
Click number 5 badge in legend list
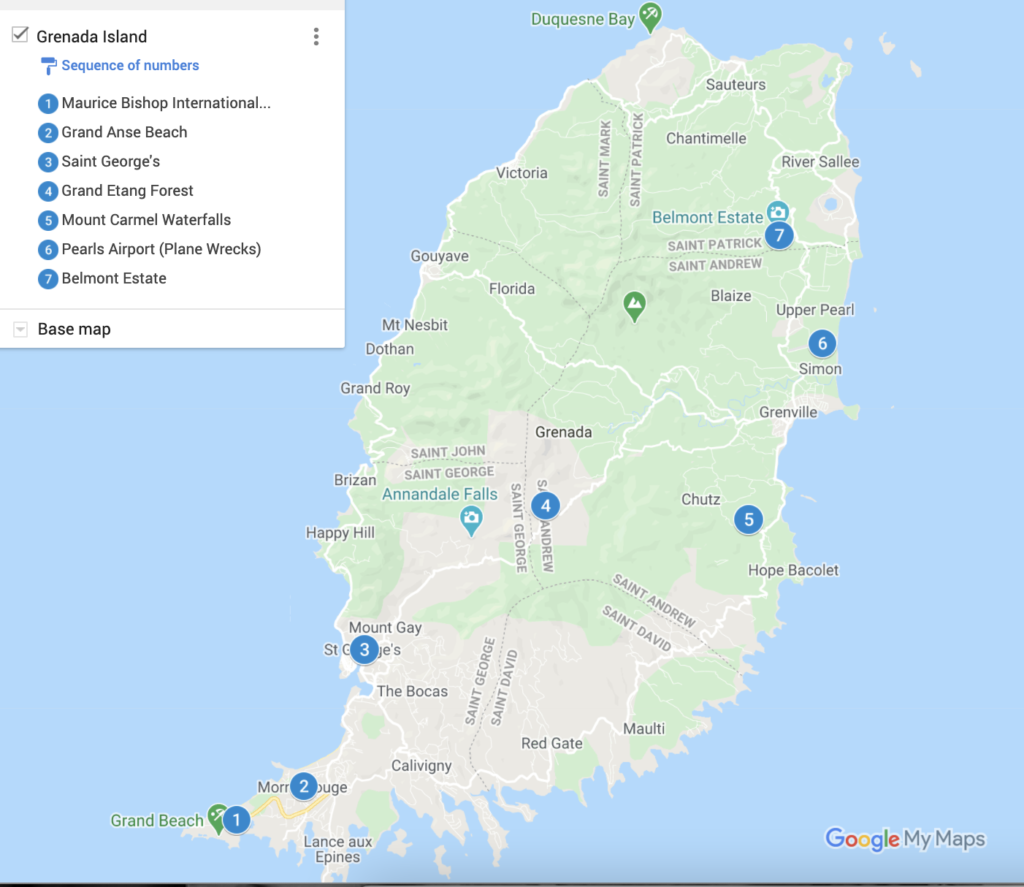click(48, 220)
